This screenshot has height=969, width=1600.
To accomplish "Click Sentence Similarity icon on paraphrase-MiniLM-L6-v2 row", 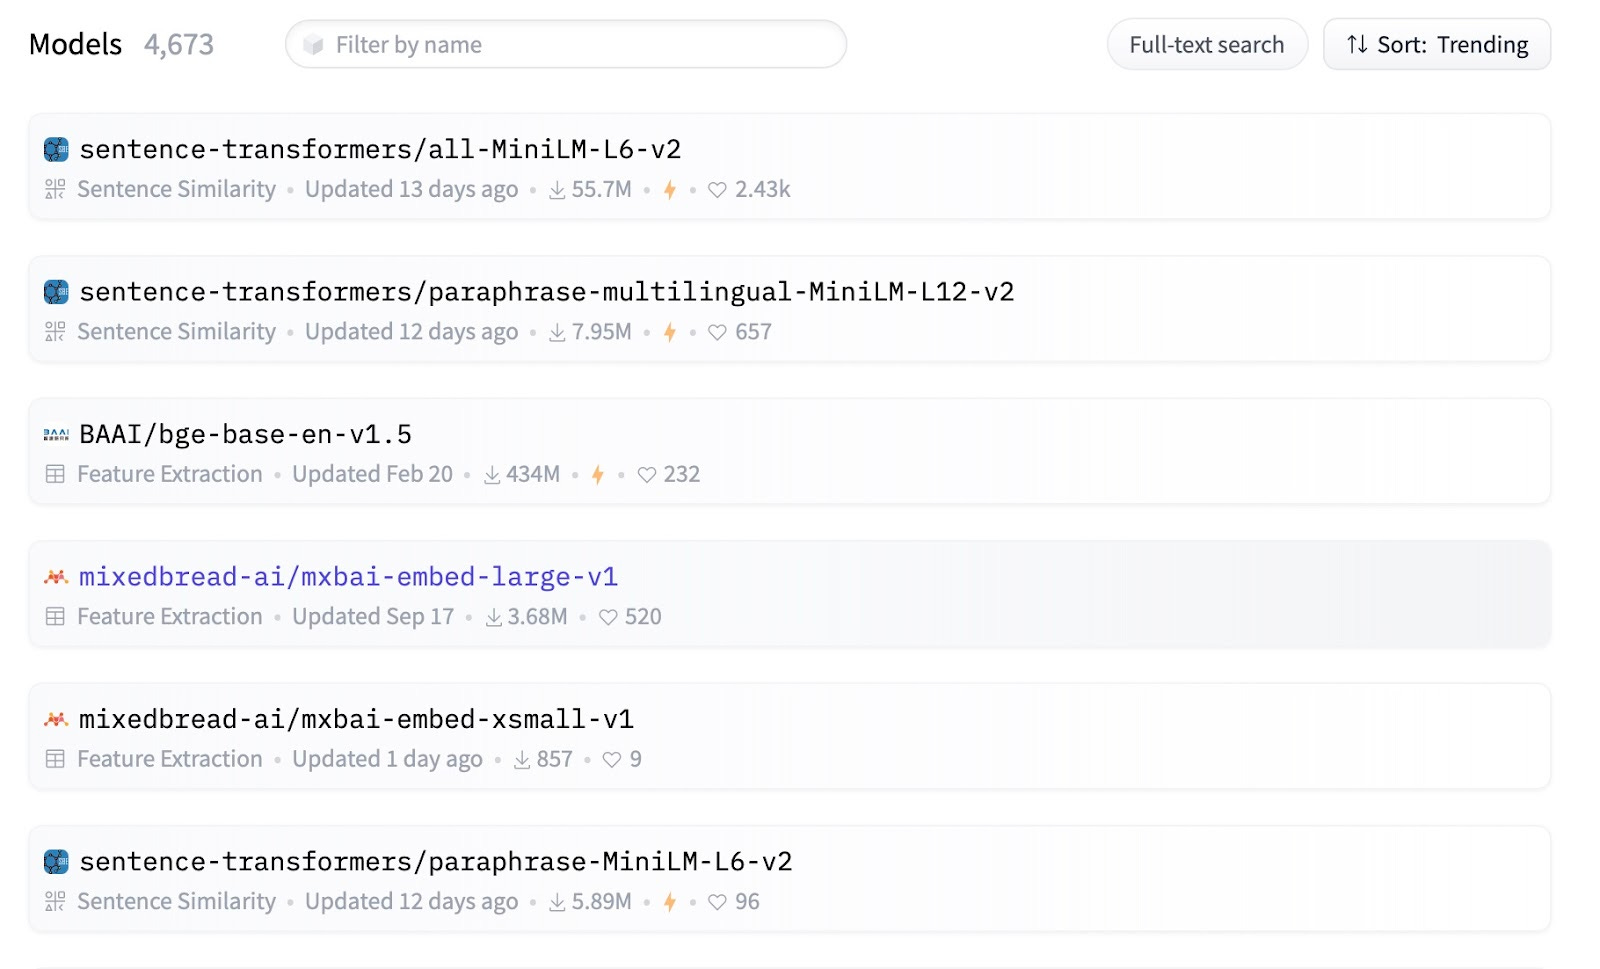I will (55, 902).
